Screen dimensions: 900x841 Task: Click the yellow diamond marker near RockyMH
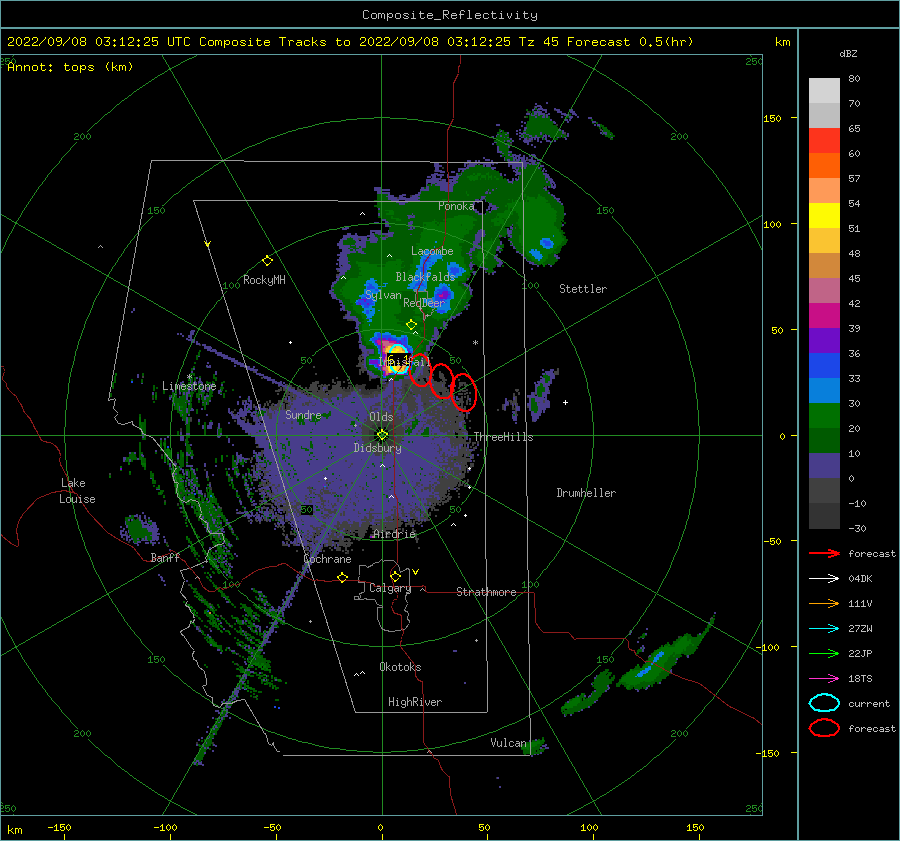pos(267,261)
